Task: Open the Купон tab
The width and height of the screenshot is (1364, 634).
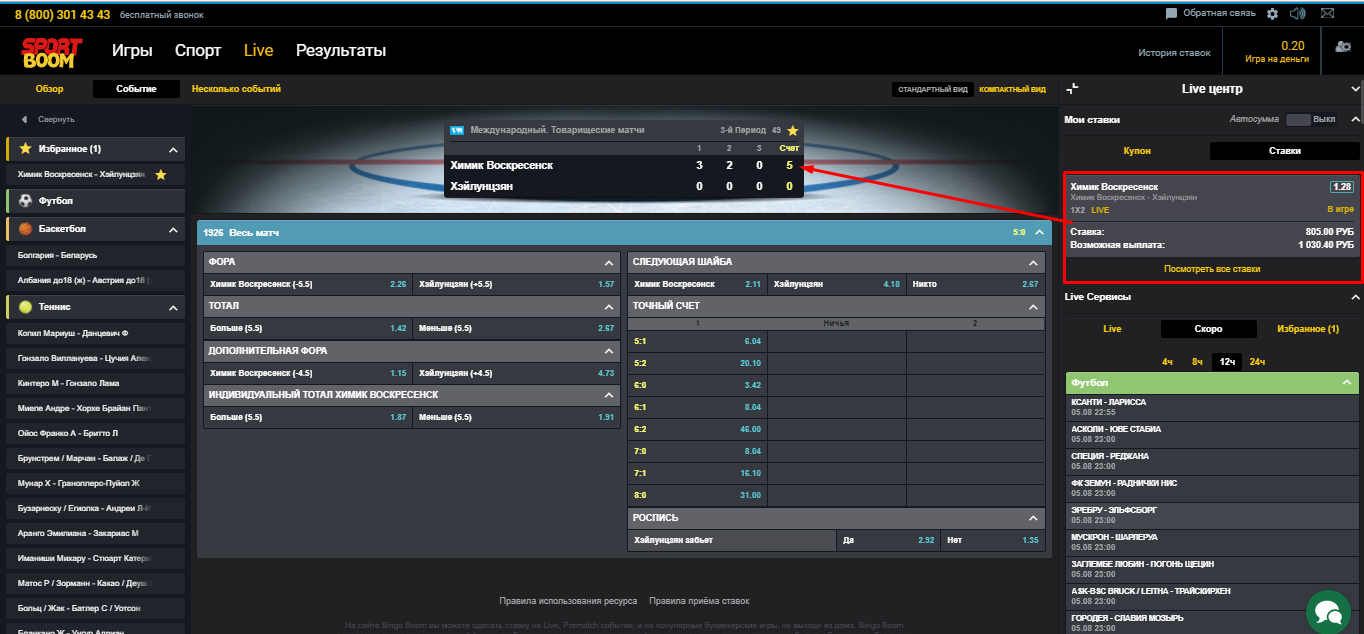Action: 1137,151
